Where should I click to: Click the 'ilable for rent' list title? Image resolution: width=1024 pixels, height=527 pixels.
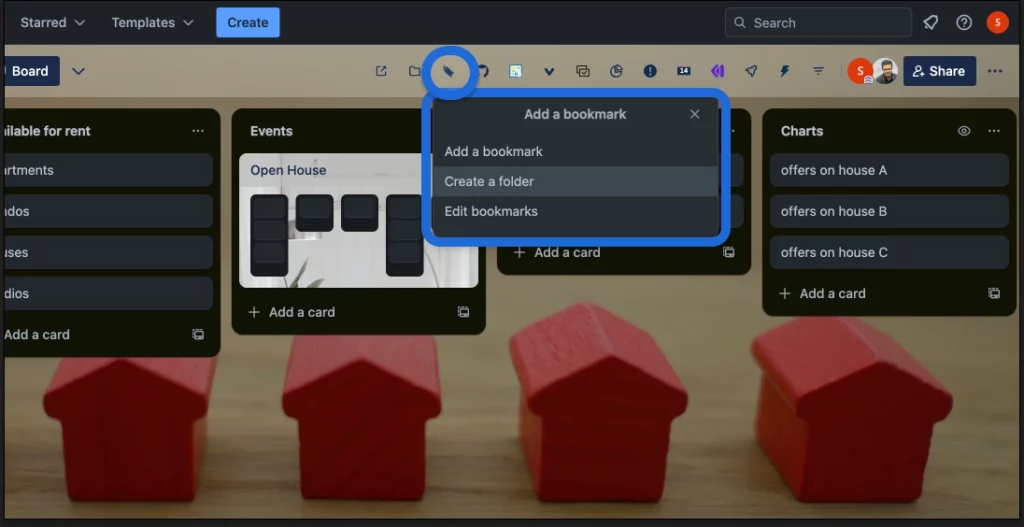click(47, 131)
